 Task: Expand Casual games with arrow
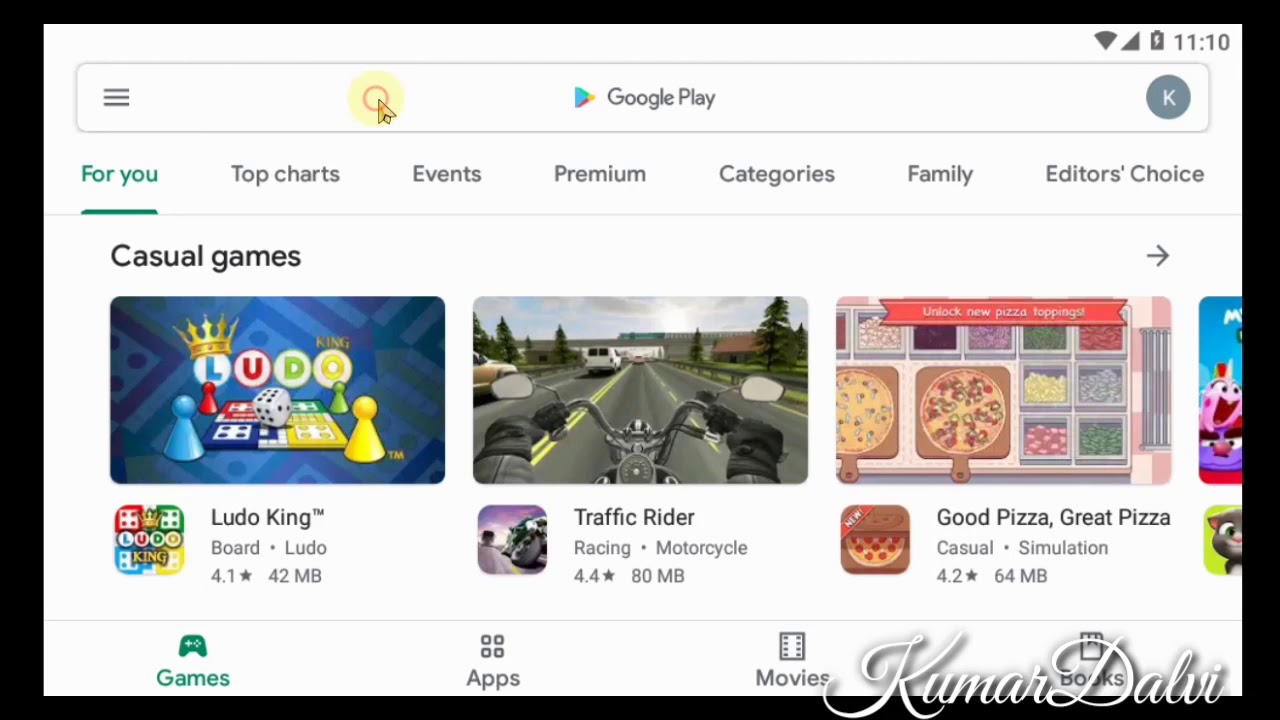tap(1157, 256)
